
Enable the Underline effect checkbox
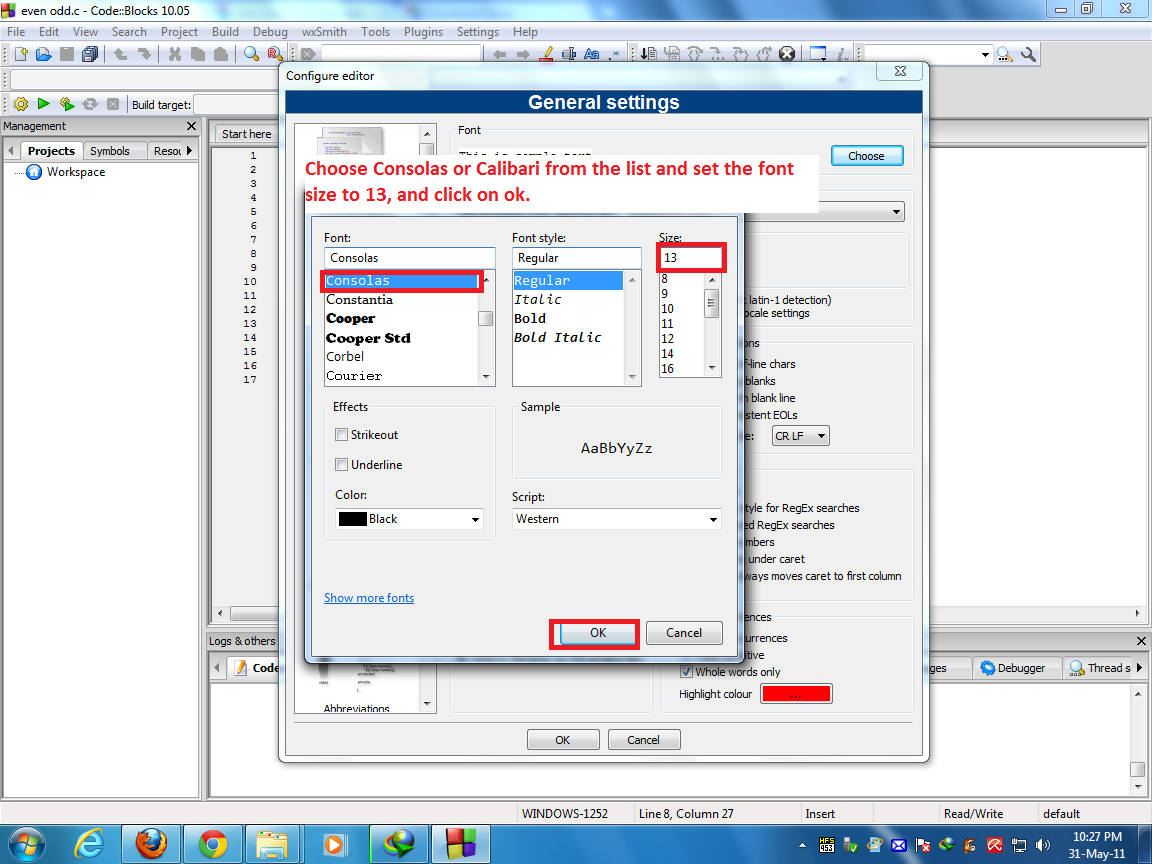pos(341,464)
